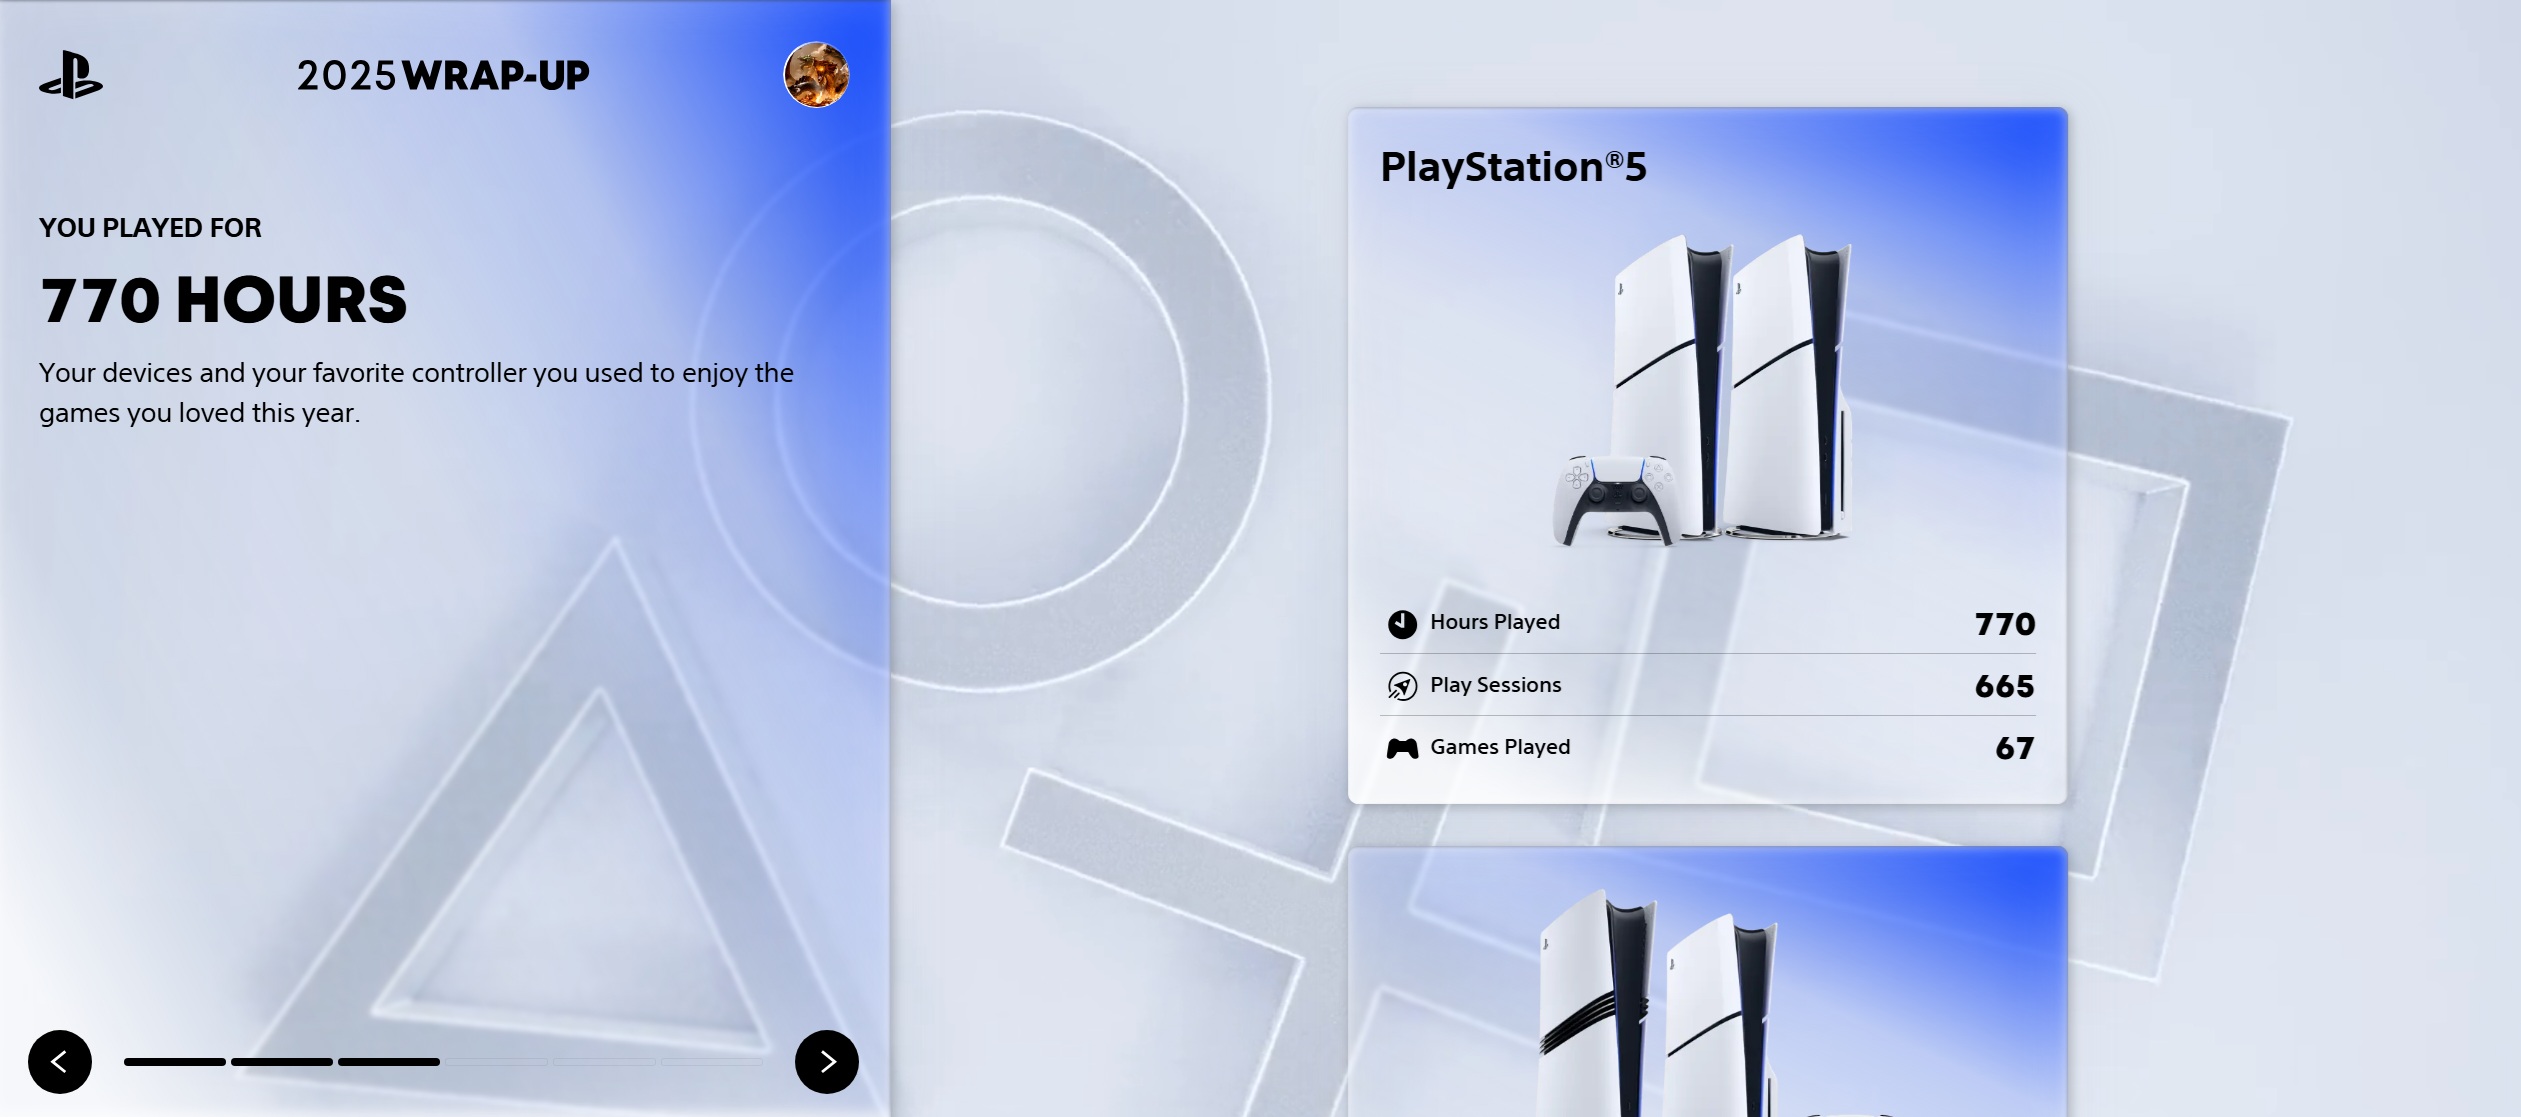Click the Hours Played clock icon

1402,624
